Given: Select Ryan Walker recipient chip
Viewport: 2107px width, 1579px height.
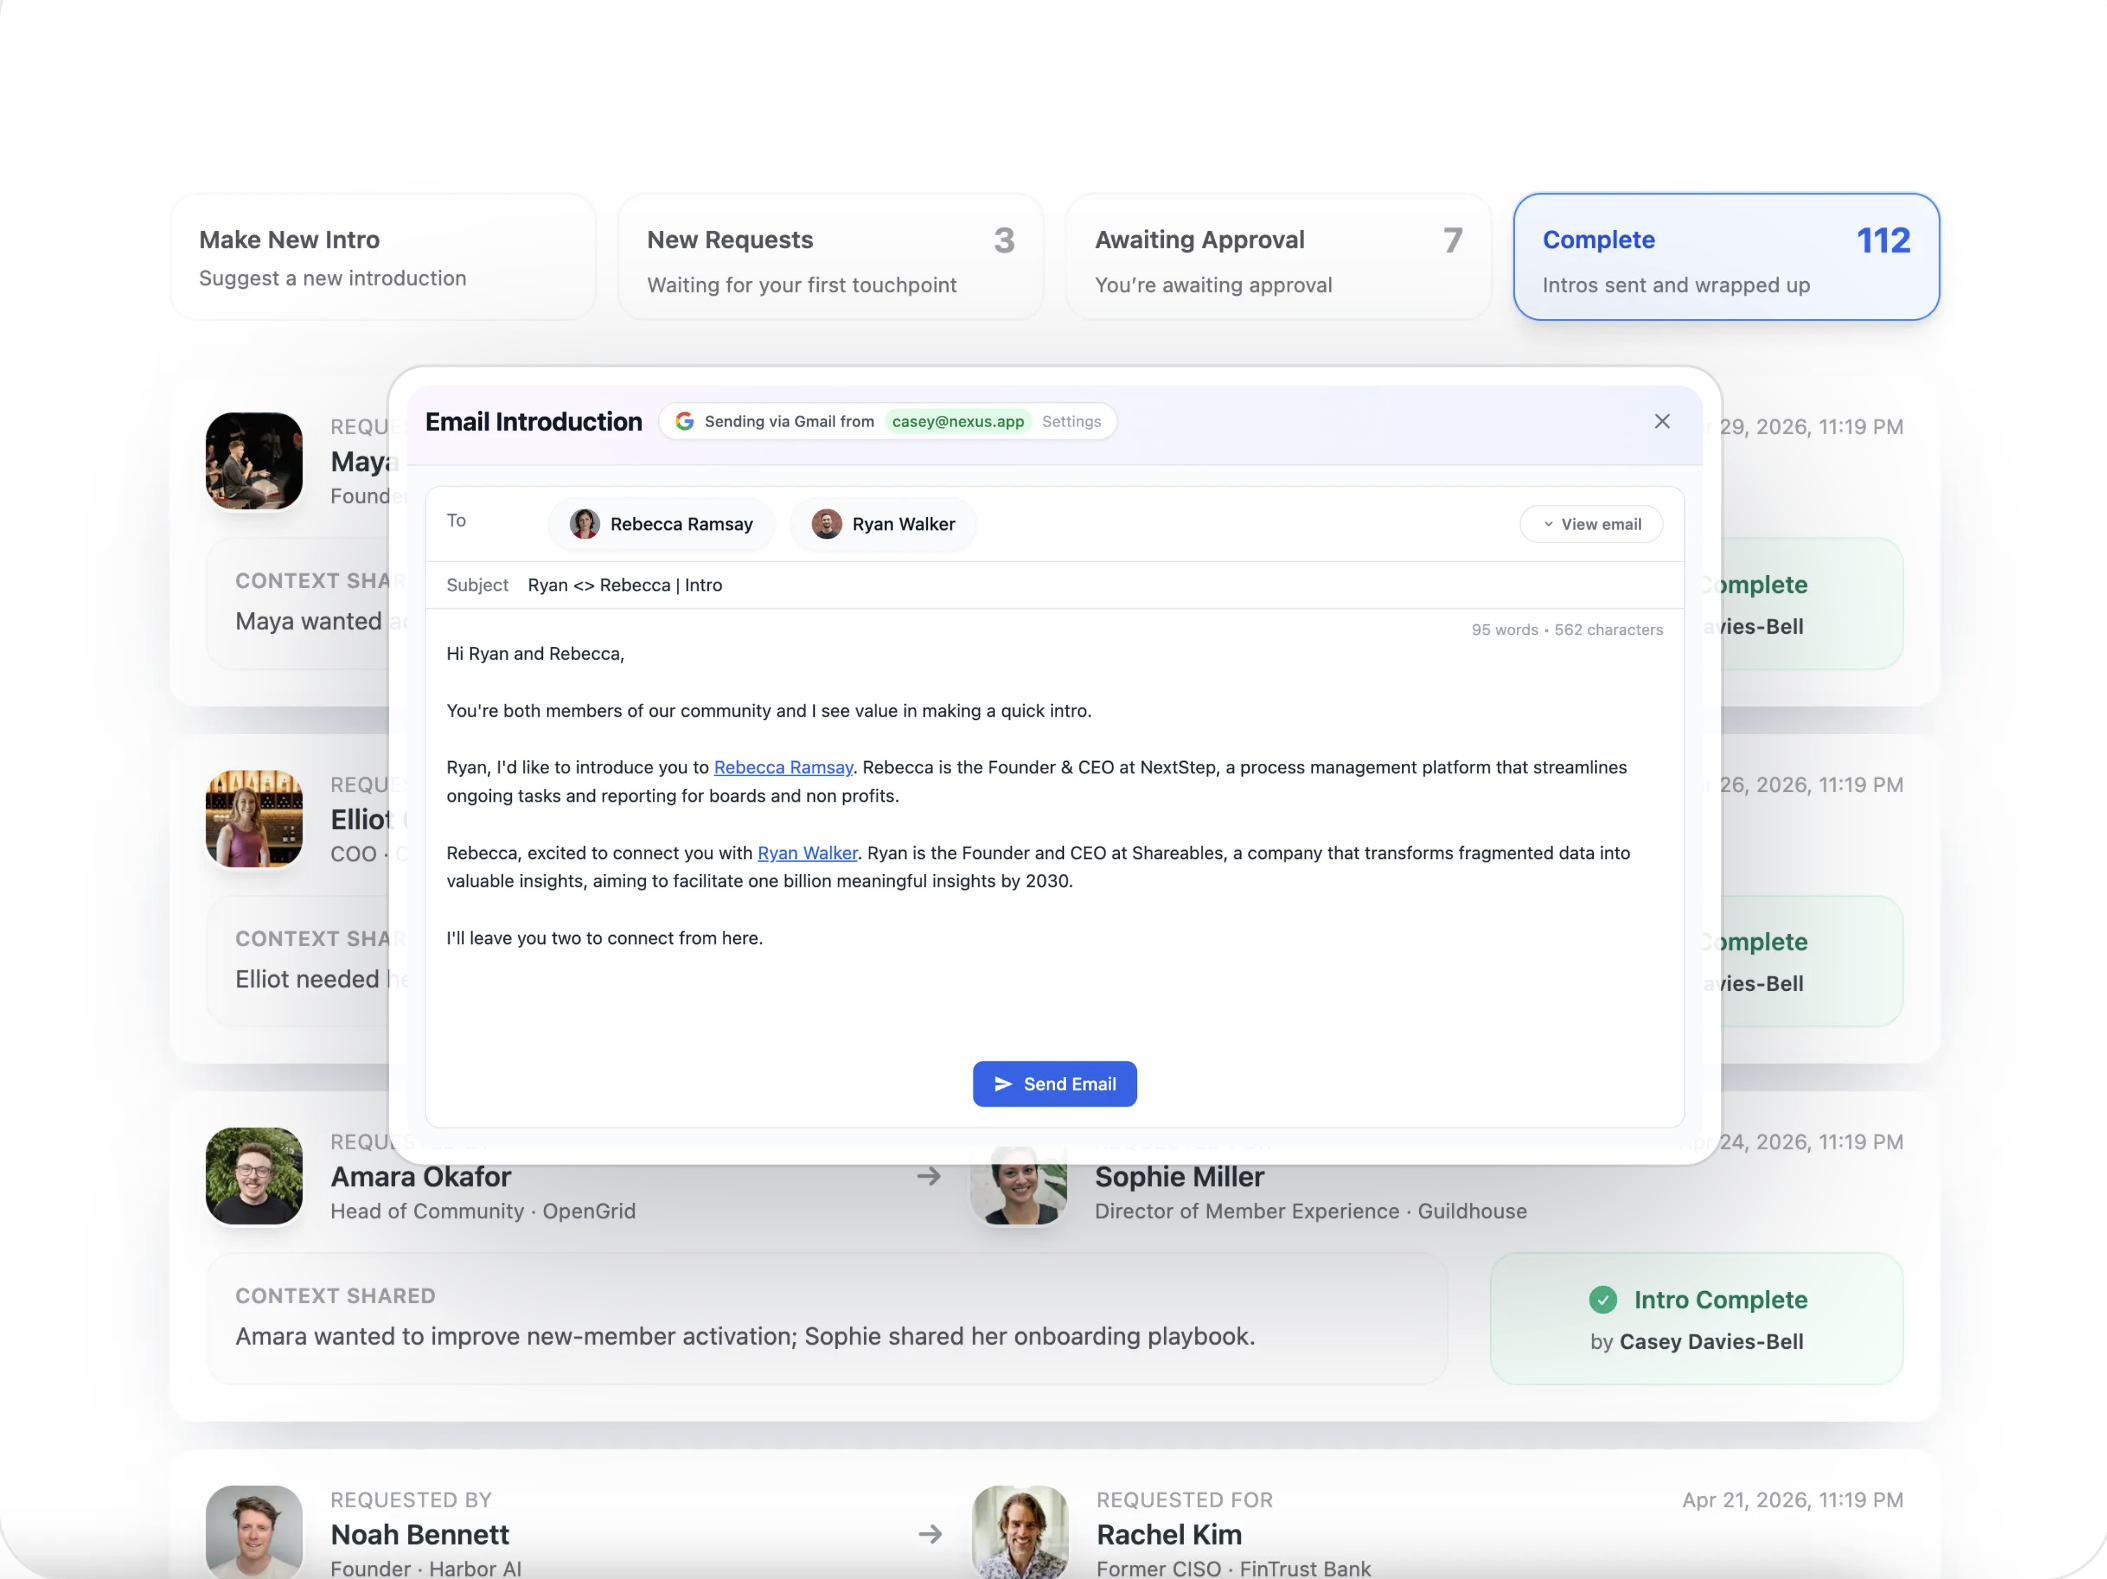Looking at the screenshot, I should (884, 524).
